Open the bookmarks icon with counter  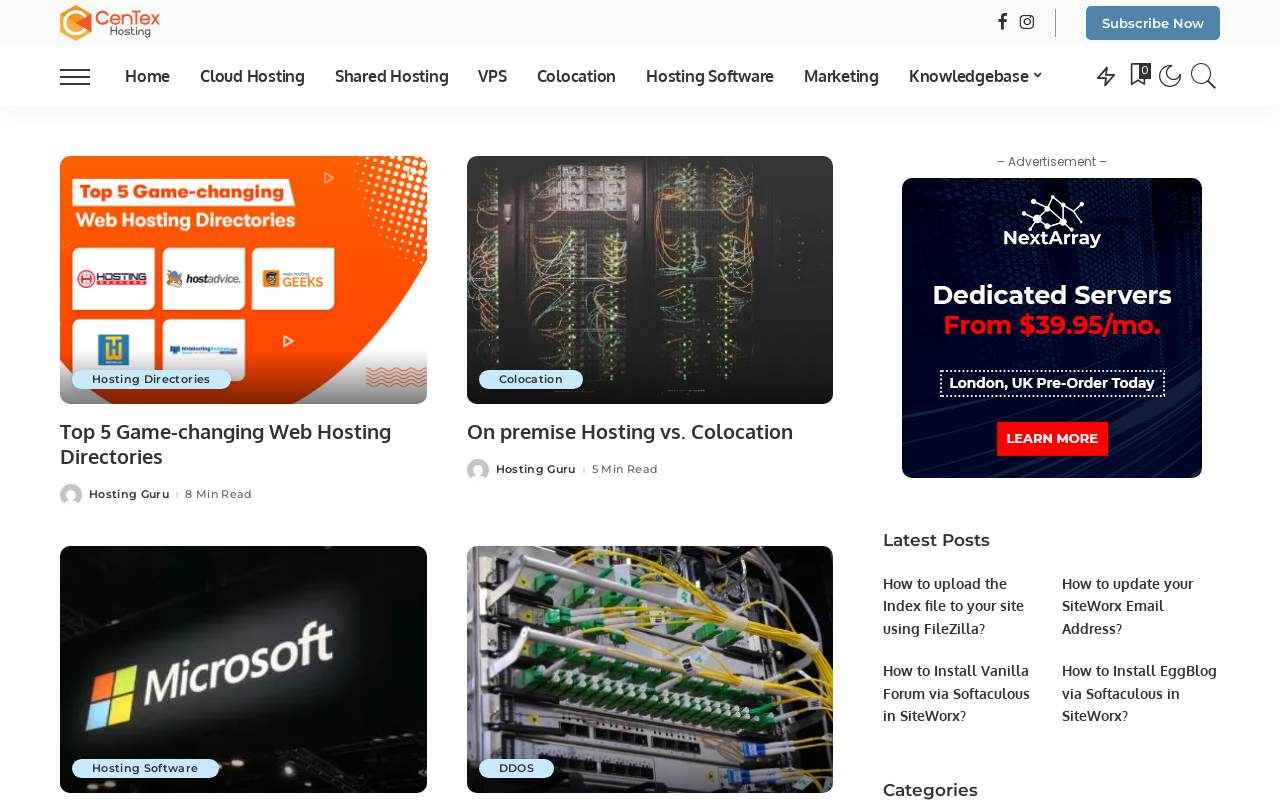click(x=1140, y=75)
